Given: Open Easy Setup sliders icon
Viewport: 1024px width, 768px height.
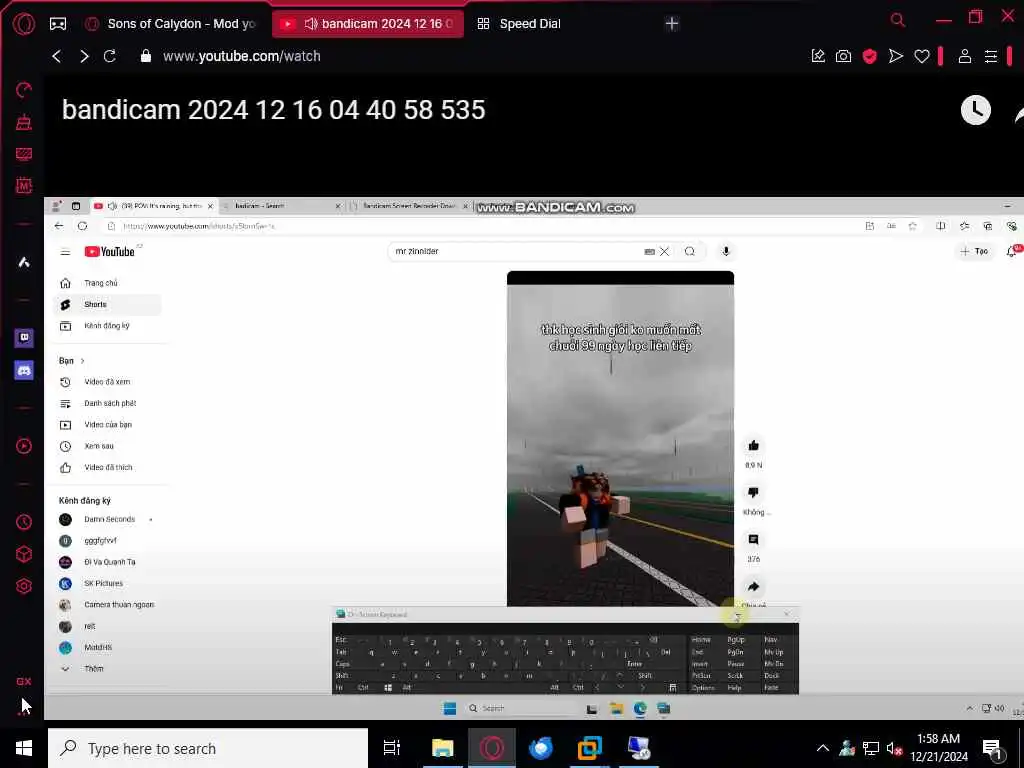Looking at the screenshot, I should coord(991,56).
